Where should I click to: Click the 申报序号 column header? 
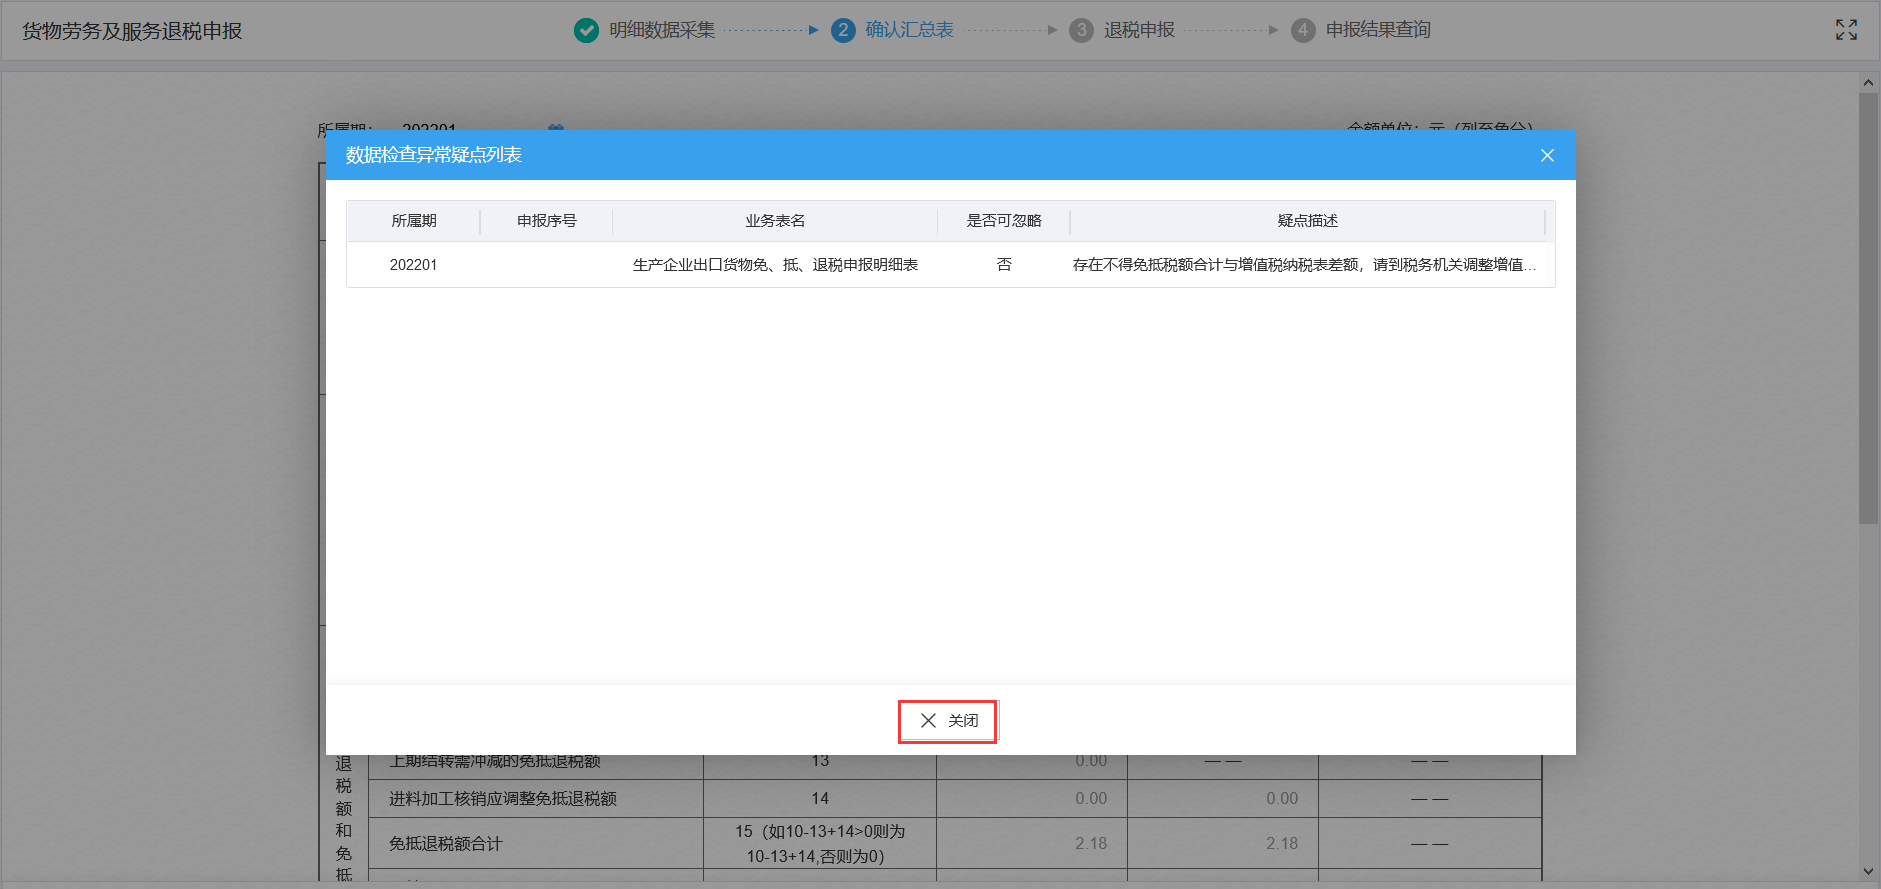point(546,221)
